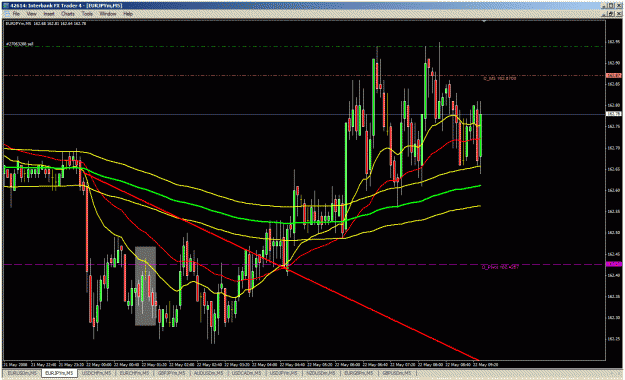Minimize the inner chart window
Viewport: 625px width, 380px height.
click(604, 14)
